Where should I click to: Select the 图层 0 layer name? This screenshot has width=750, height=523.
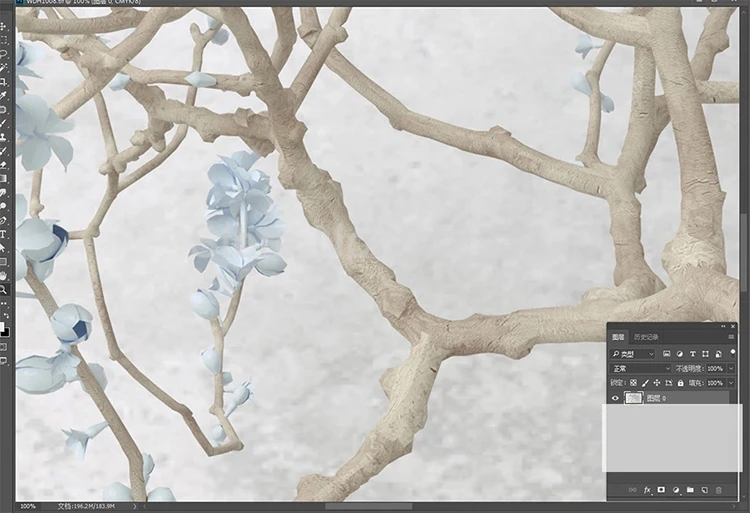click(x=657, y=398)
